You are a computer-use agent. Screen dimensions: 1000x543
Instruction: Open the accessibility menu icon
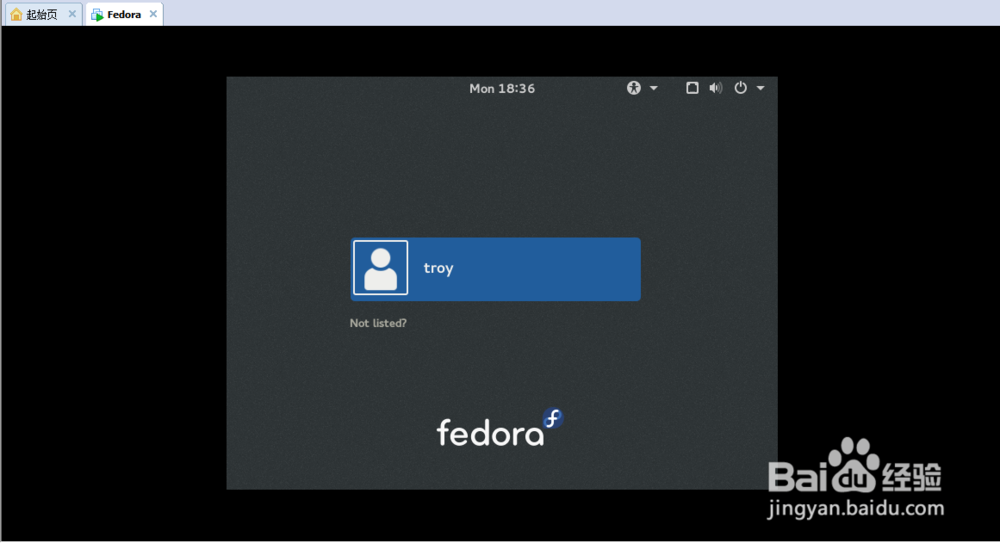pos(633,88)
